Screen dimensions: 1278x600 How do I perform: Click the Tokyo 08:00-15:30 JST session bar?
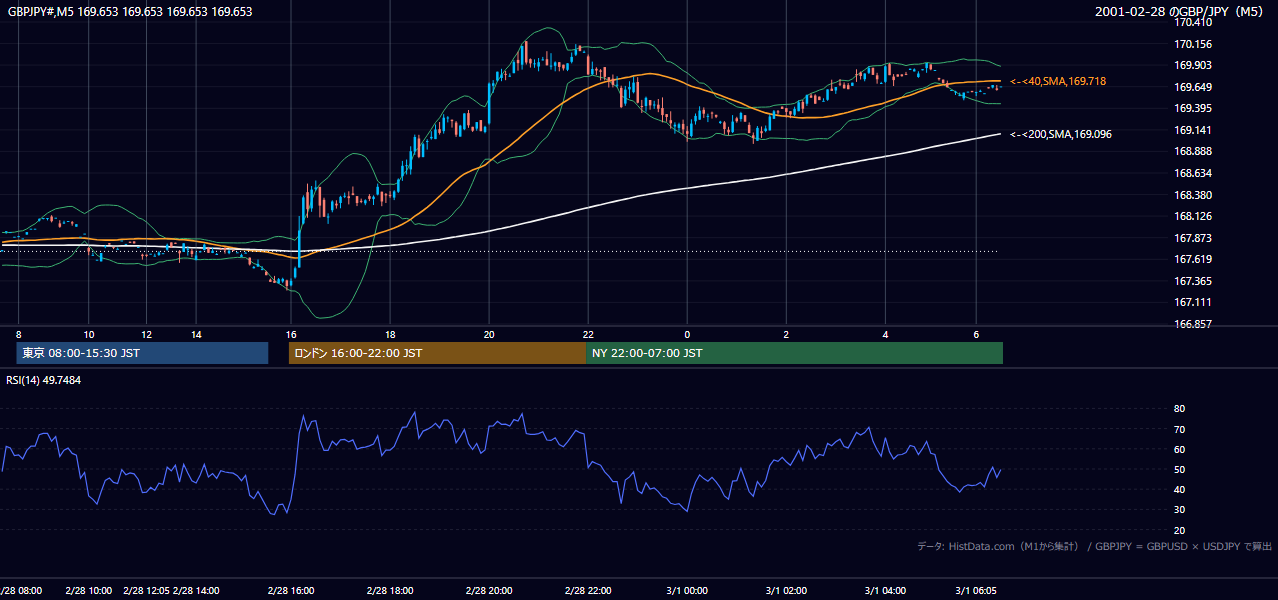click(143, 353)
